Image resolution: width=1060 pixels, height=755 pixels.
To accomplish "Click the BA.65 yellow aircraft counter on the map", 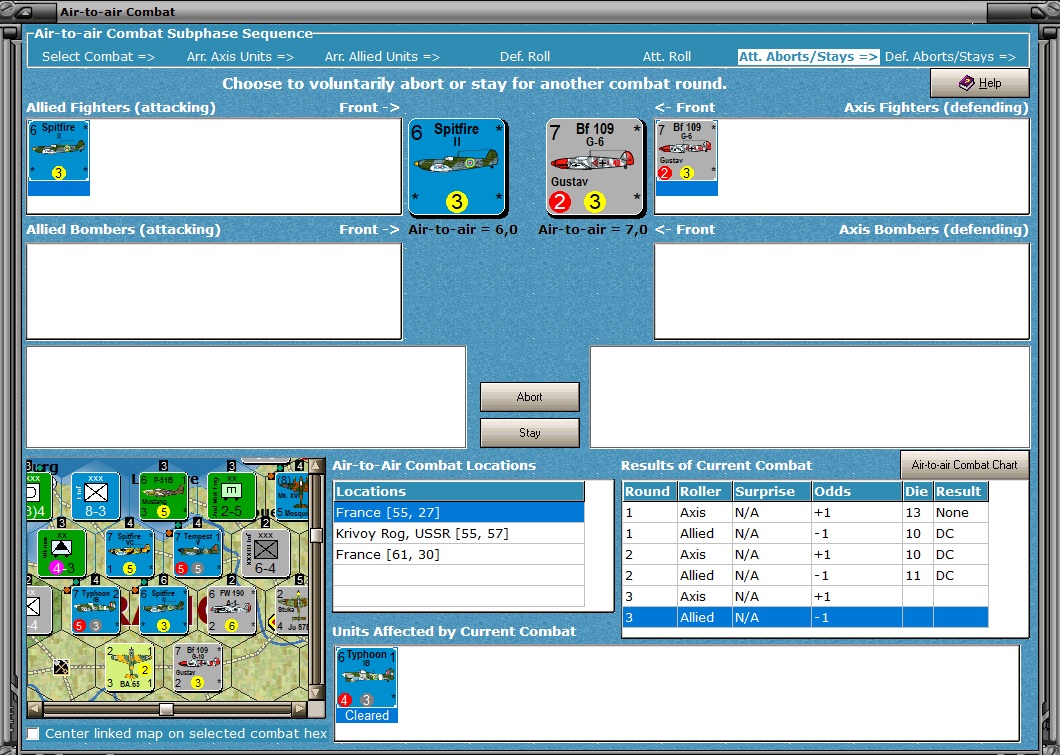I will tap(130, 667).
